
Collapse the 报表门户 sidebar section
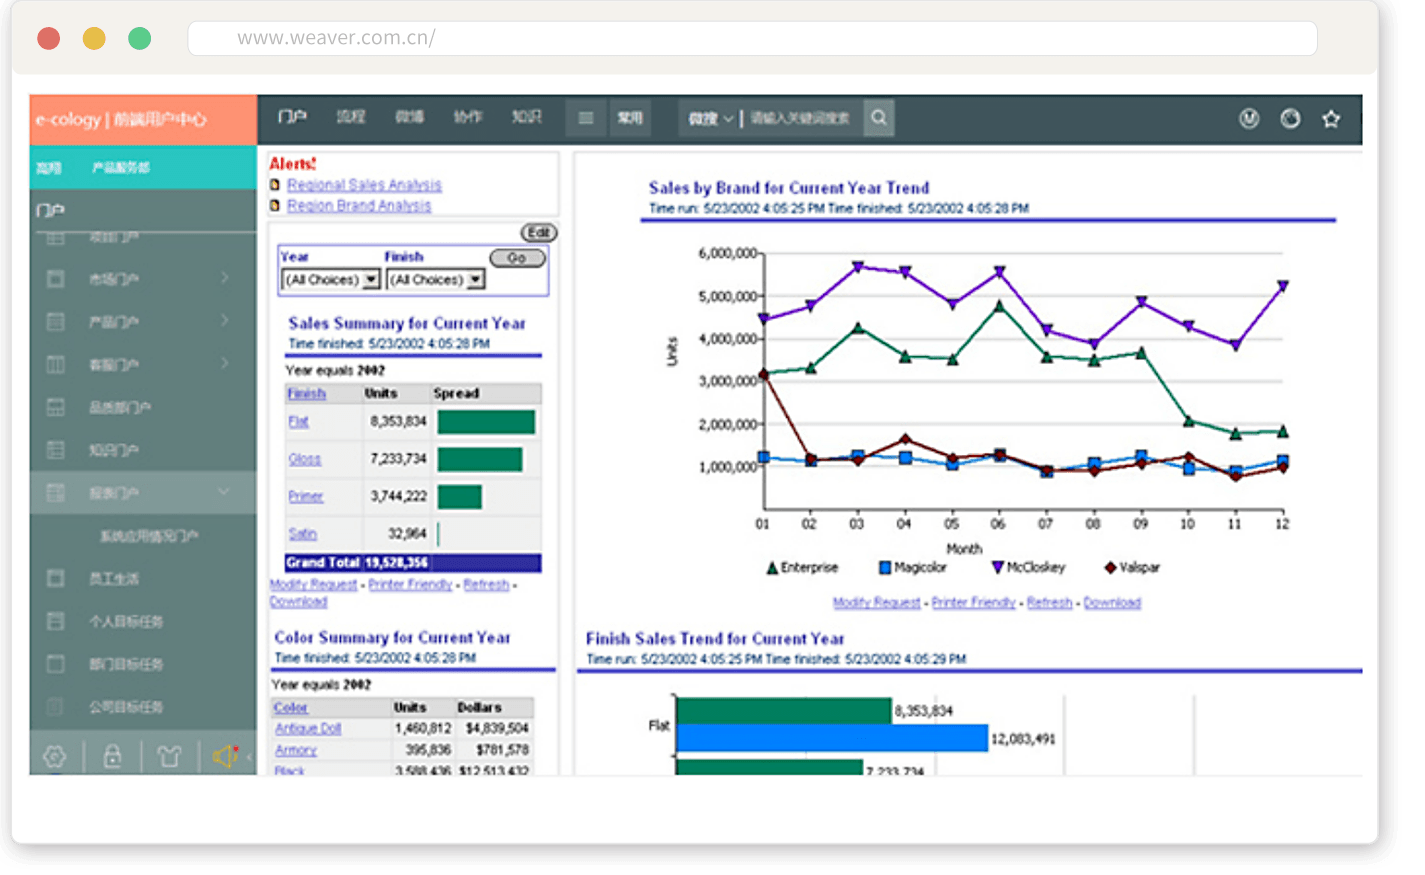coord(224,492)
